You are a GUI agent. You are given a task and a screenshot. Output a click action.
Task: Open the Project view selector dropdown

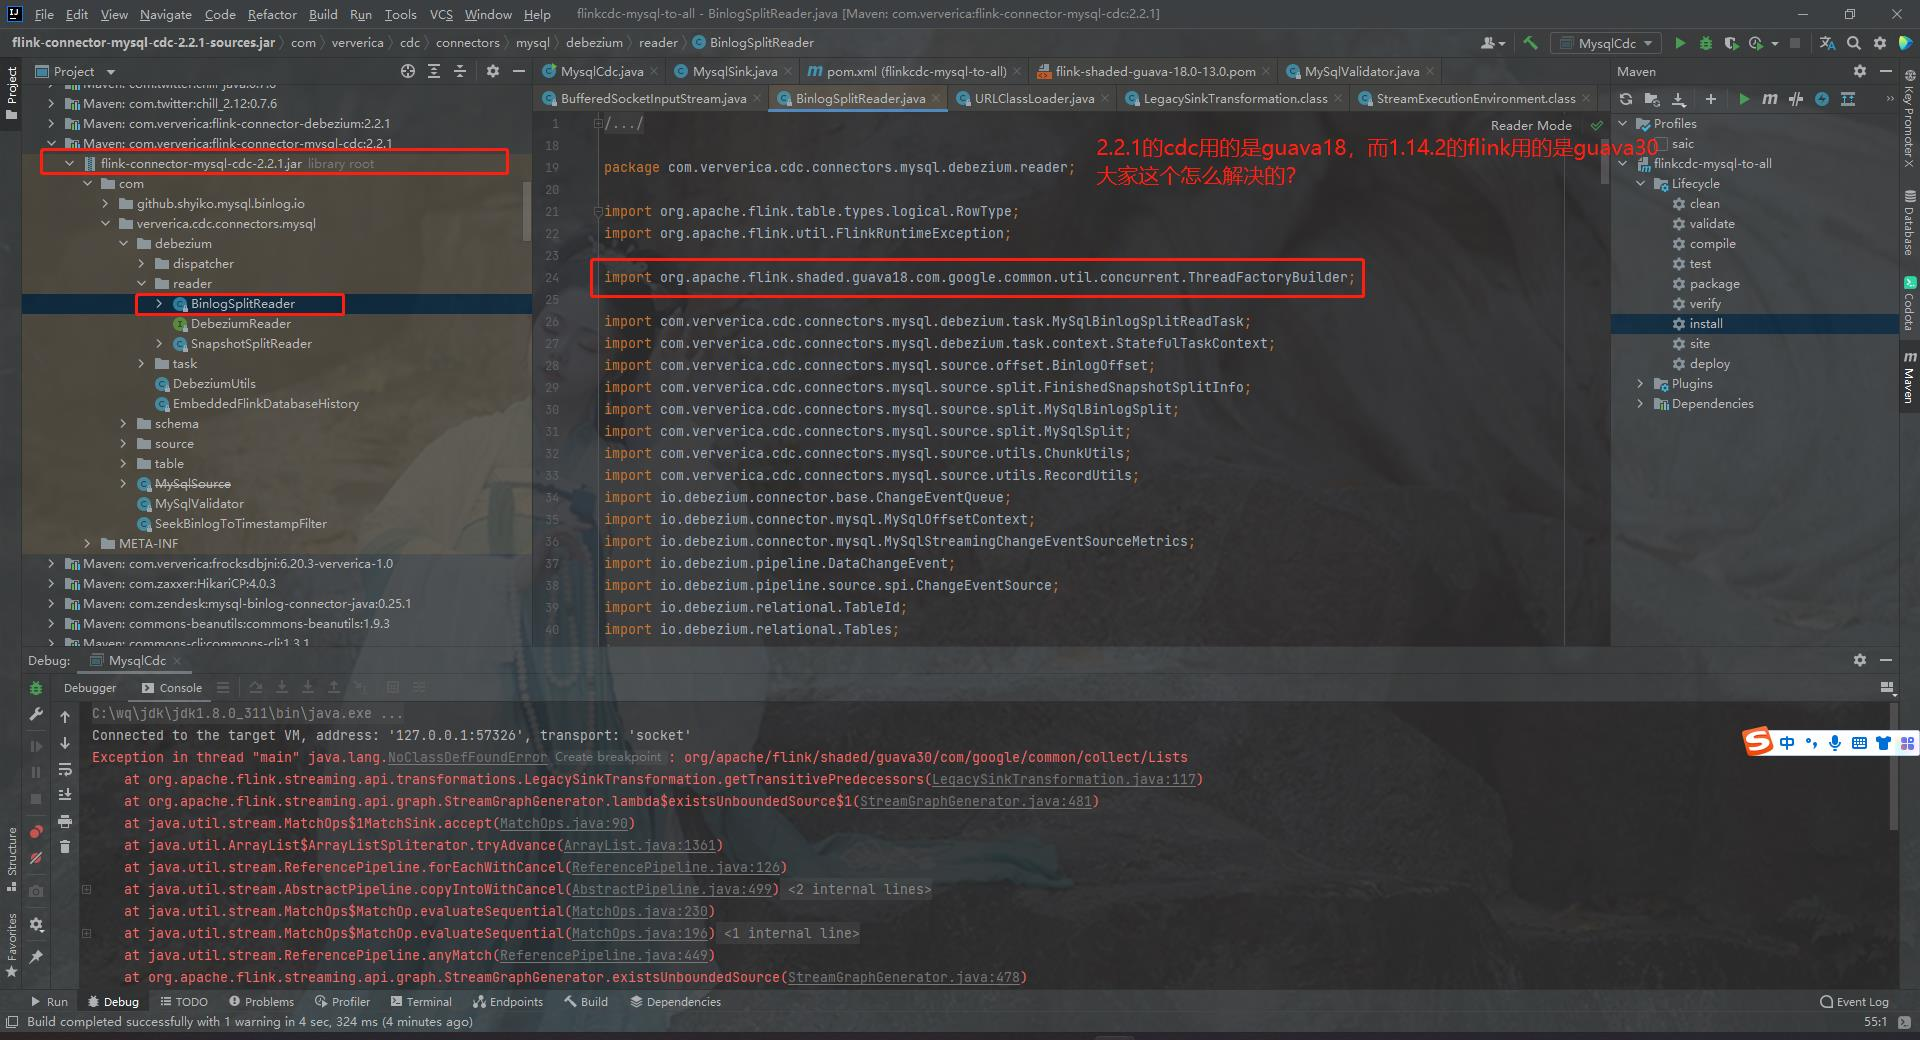pos(76,71)
